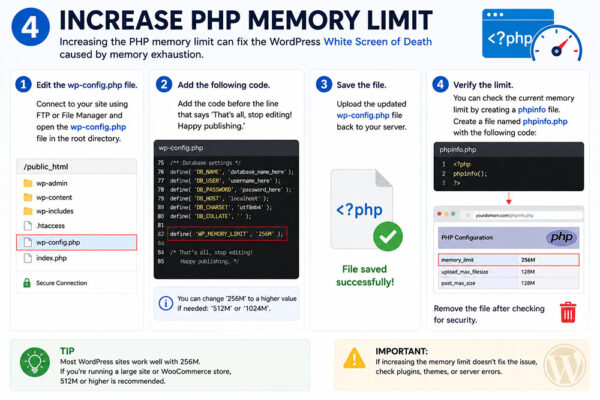Click the red trash can icon
This screenshot has width=600, height=400.
[568, 312]
